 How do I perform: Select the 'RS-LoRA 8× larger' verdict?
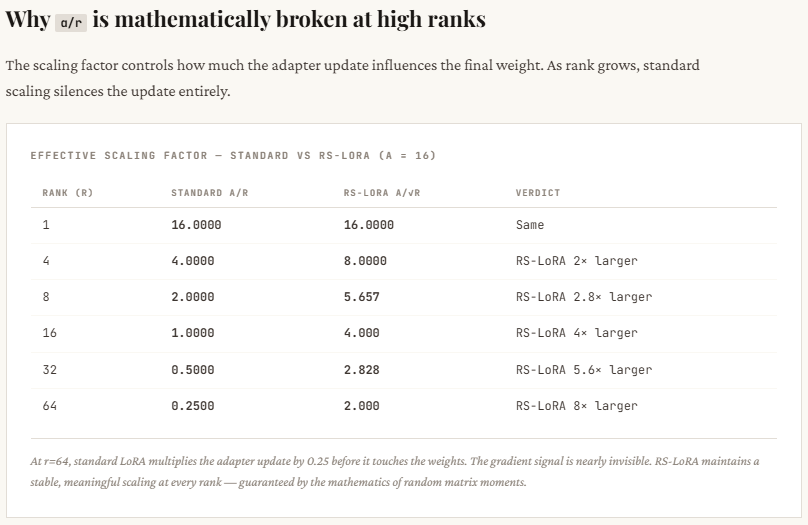[577, 406]
